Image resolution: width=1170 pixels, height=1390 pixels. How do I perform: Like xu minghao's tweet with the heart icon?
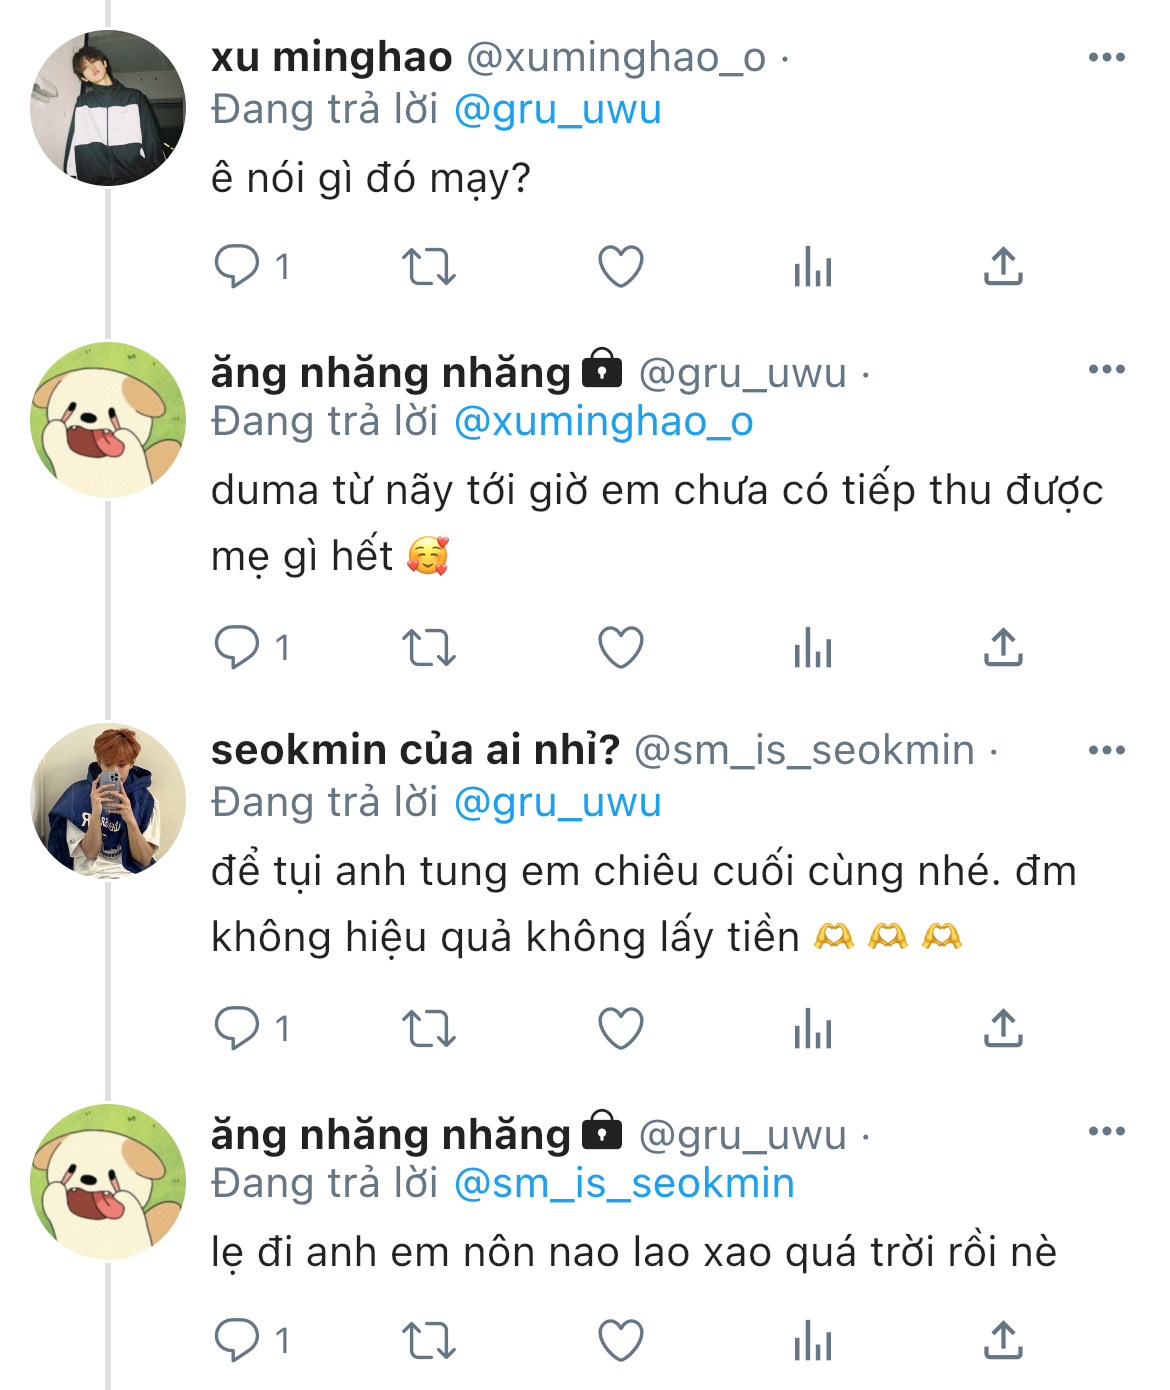620,267
